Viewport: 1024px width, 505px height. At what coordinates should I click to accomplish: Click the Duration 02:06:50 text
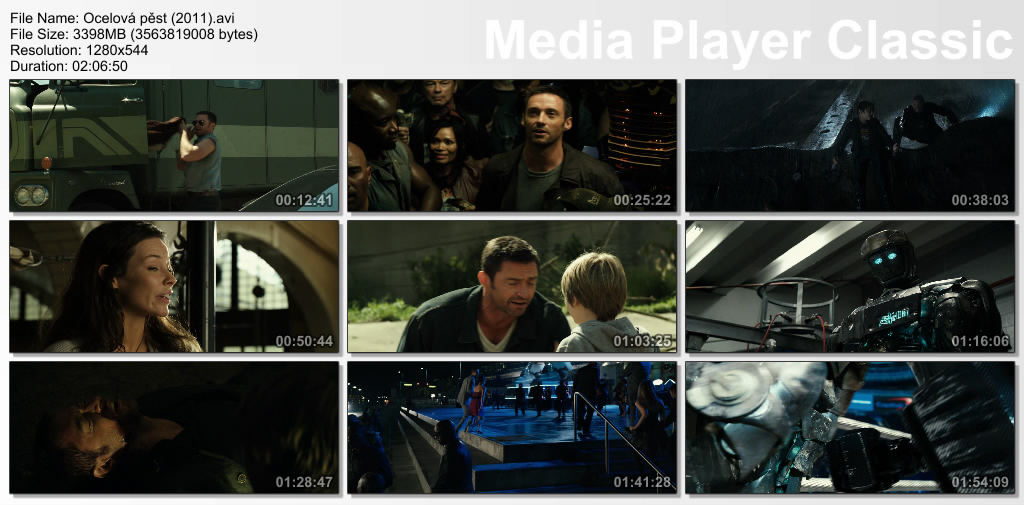click(69, 66)
